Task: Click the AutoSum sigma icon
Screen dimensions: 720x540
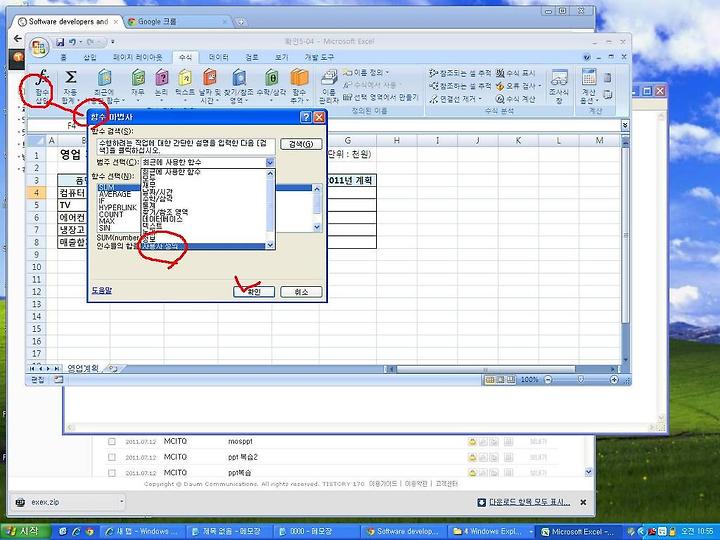Action: coord(70,77)
